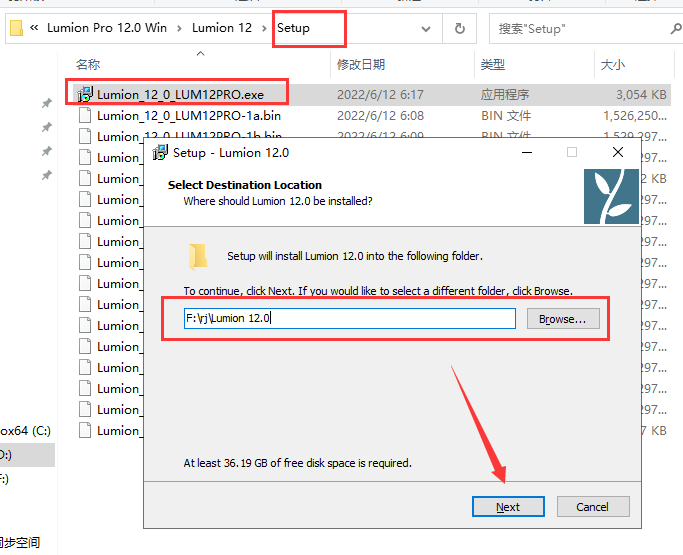
Task: Expand the breadcrumb overflow chevron
Action: click(36, 28)
